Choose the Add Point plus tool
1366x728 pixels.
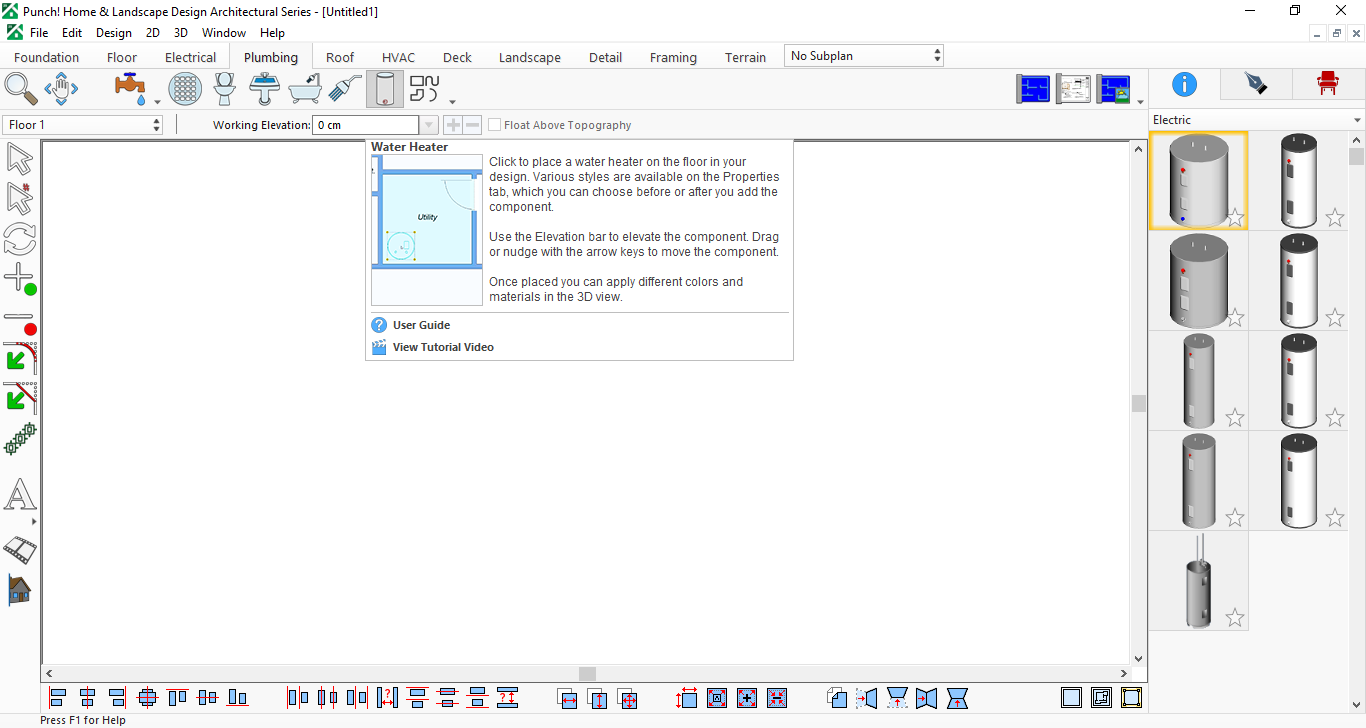(20, 279)
